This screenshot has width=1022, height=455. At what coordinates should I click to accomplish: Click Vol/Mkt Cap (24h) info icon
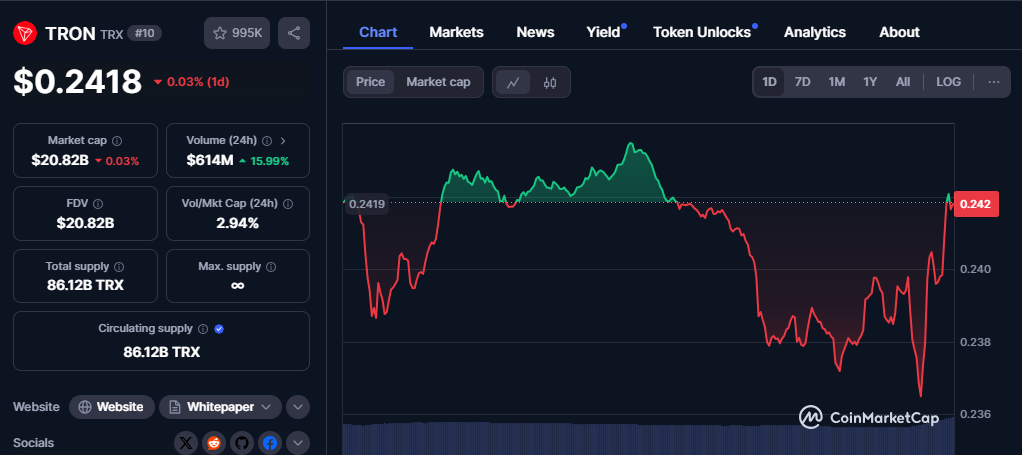(x=288, y=203)
